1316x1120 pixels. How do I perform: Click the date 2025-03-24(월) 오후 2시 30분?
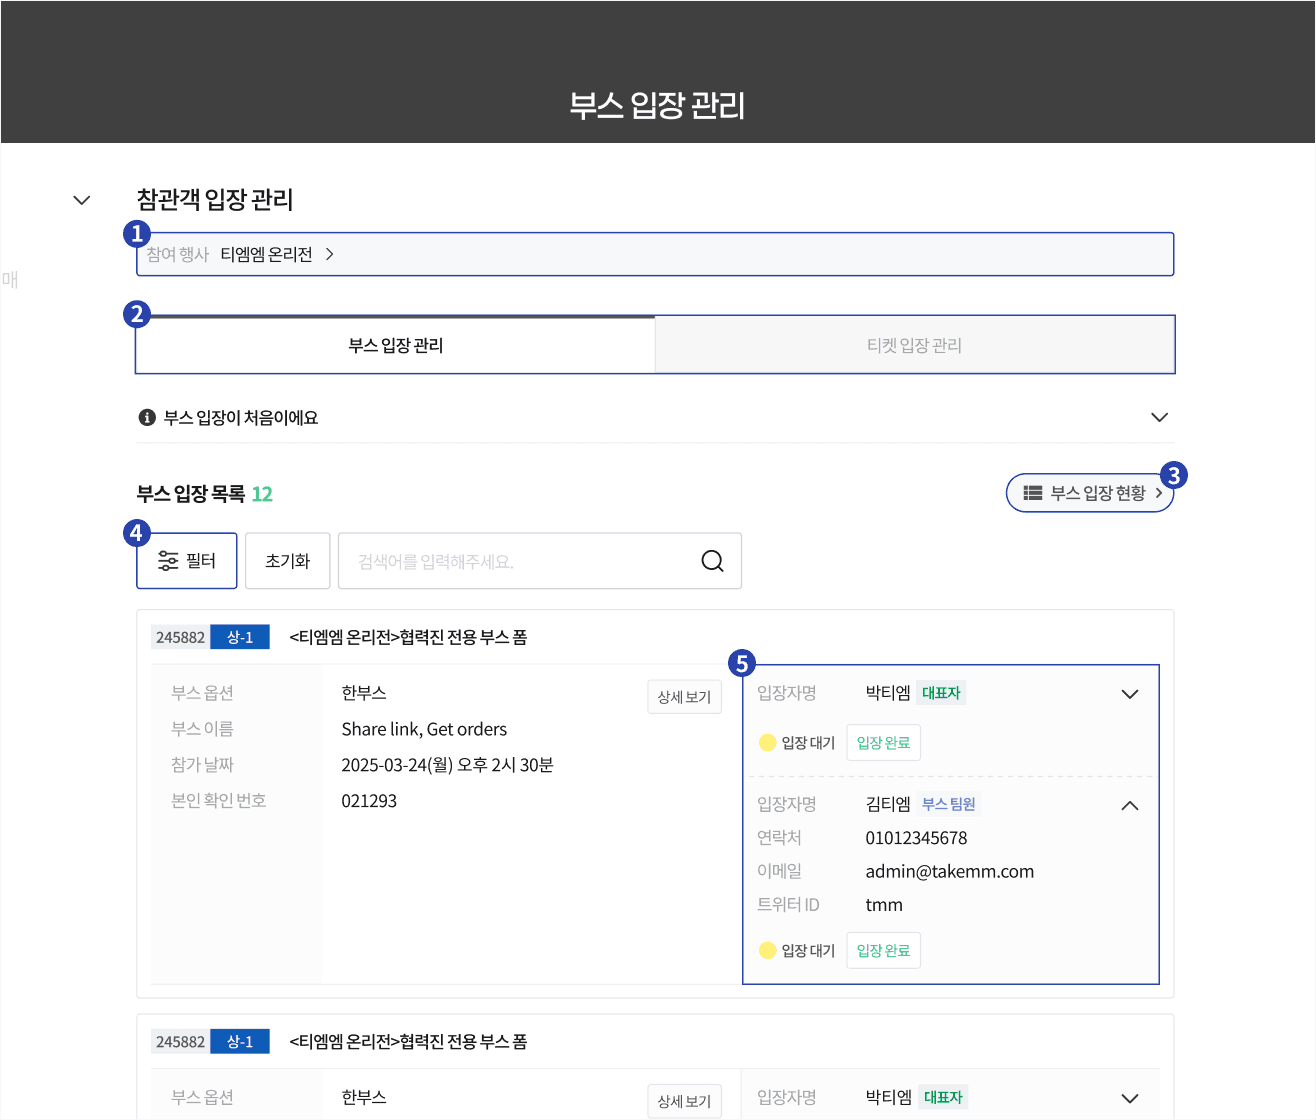coord(447,765)
